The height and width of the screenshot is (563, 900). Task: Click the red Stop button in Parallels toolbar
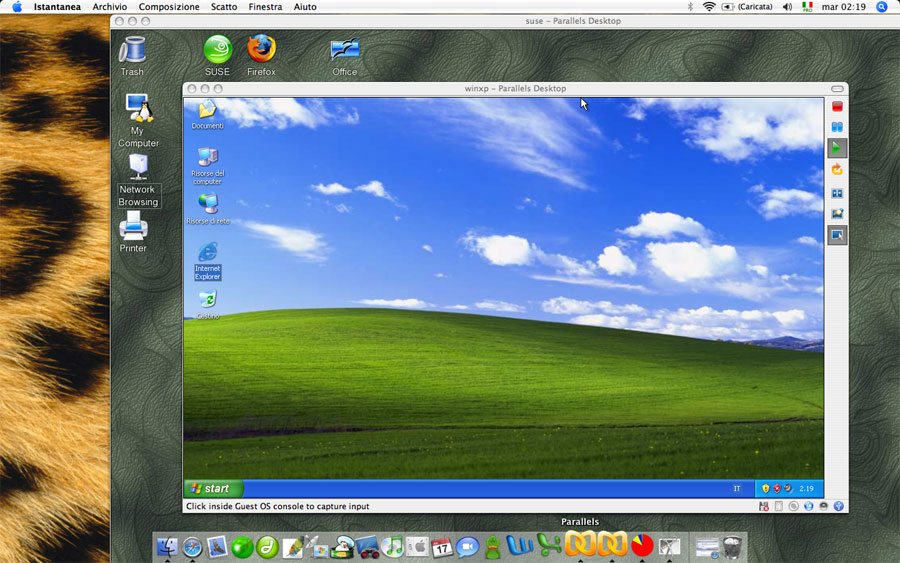click(837, 107)
